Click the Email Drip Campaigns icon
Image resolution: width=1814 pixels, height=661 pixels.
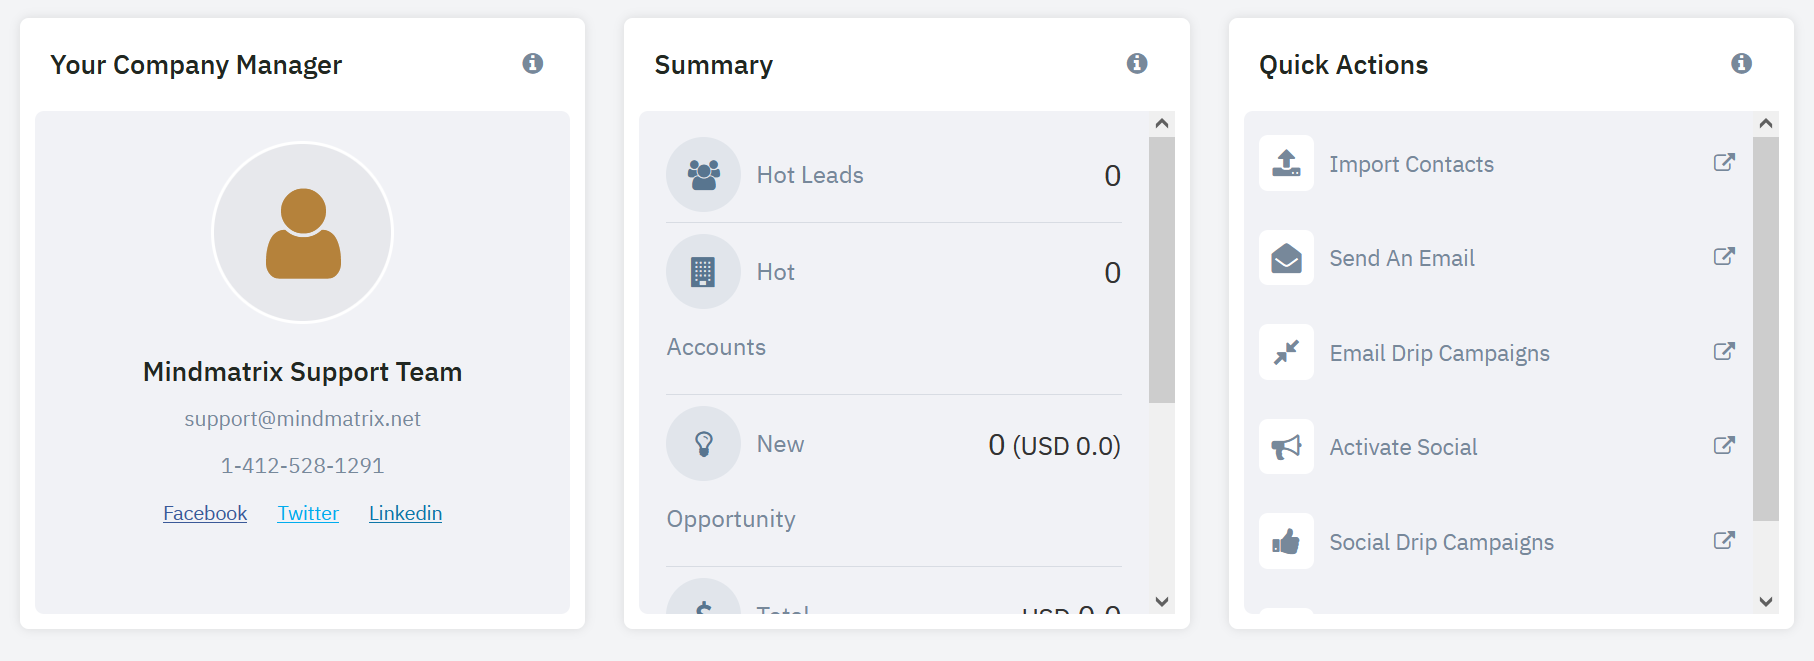1286,352
